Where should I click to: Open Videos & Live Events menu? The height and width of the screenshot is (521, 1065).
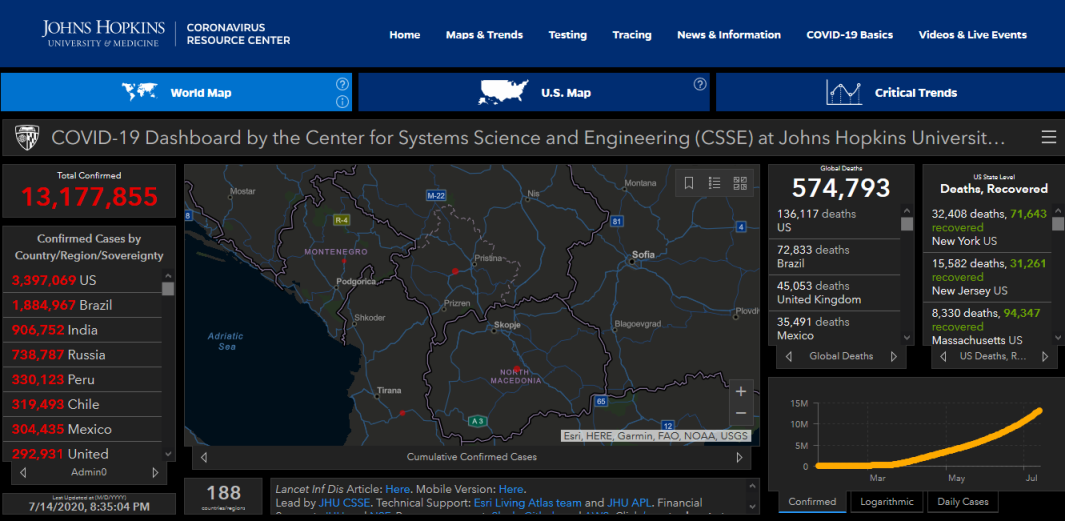tap(973, 35)
